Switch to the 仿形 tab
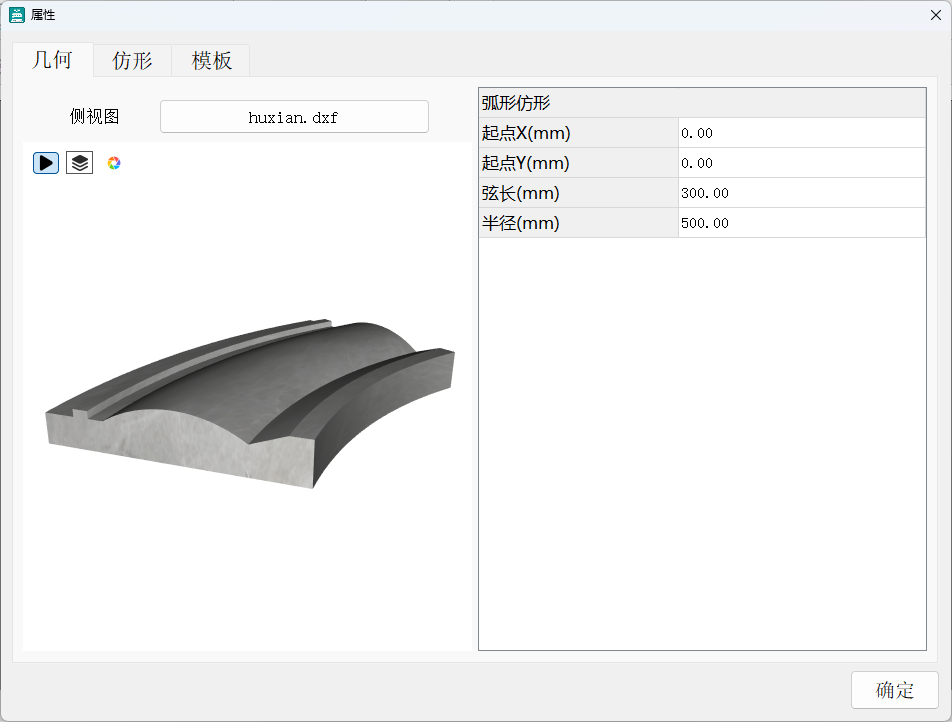952x722 pixels. [x=131, y=60]
